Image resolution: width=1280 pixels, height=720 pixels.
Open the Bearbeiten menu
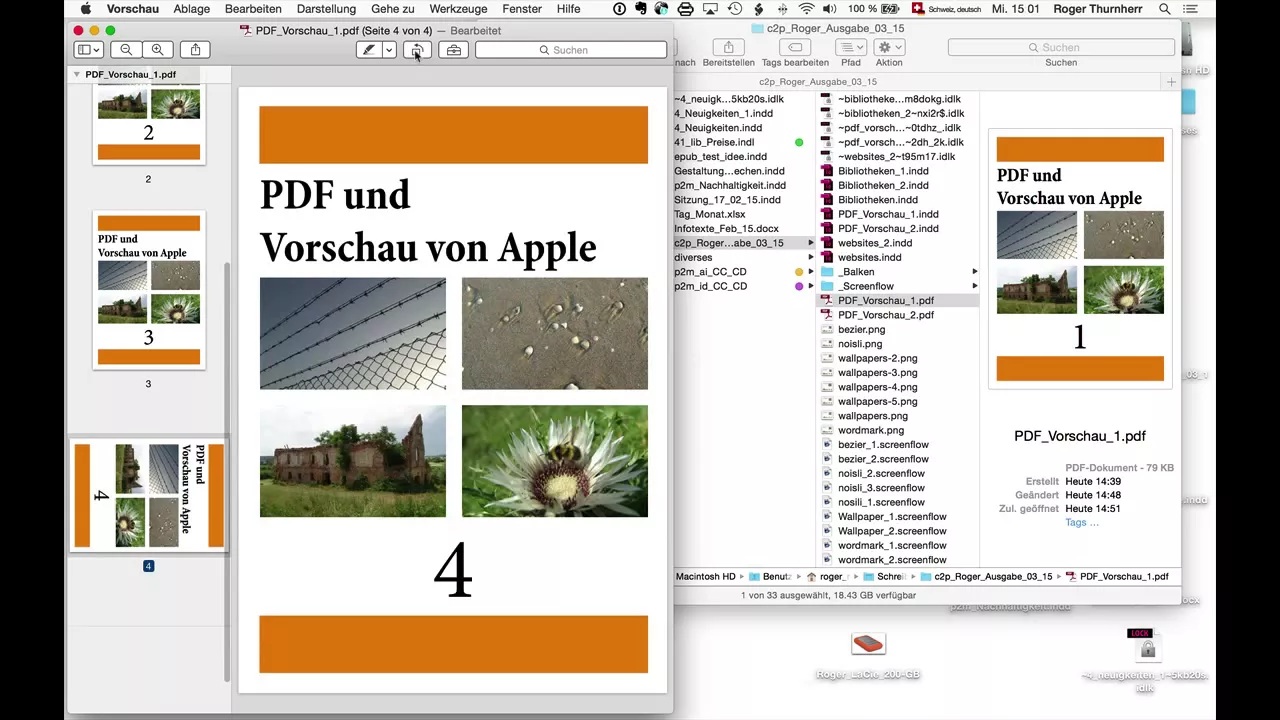pos(253,9)
